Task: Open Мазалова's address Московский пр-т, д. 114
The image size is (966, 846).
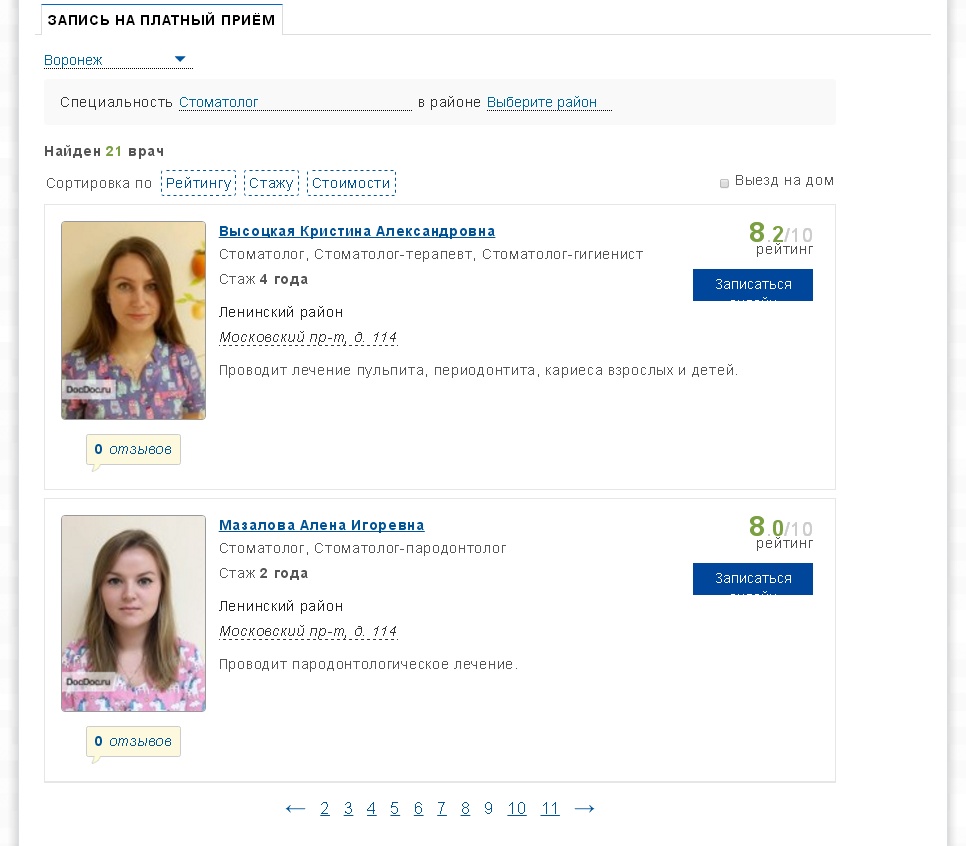Action: [308, 632]
